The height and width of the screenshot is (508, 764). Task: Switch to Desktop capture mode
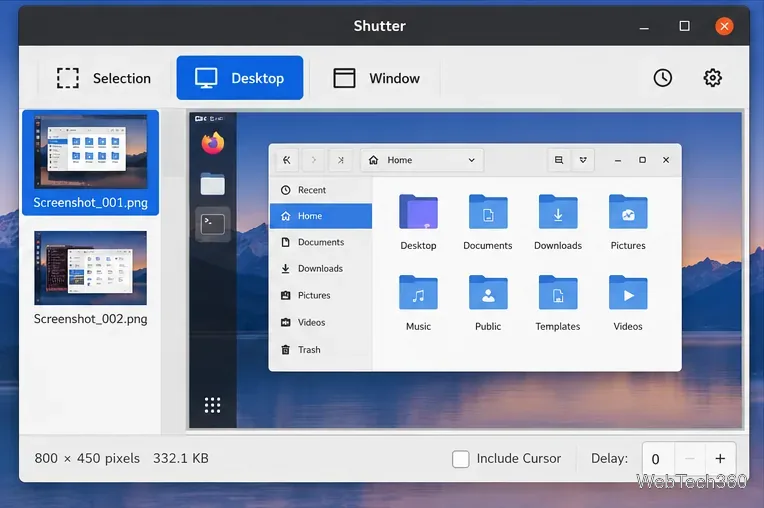[x=240, y=78]
